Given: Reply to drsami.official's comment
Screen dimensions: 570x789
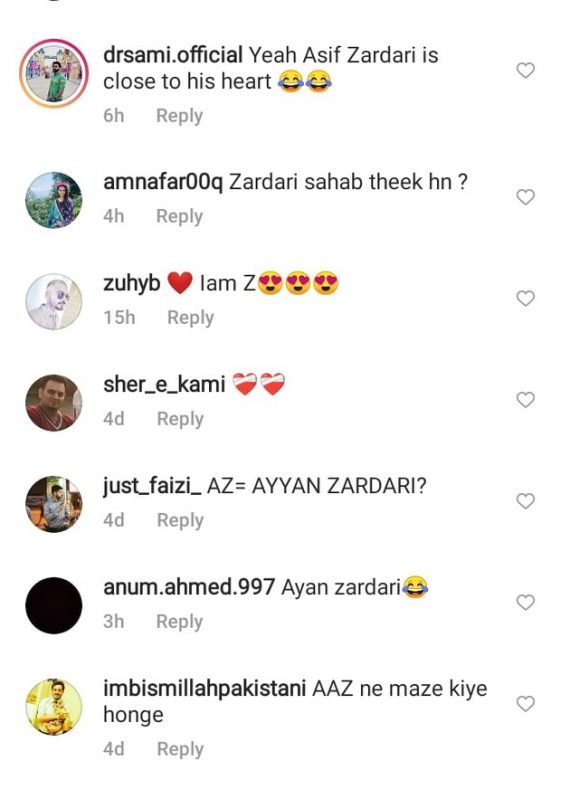Looking at the screenshot, I should [x=180, y=116].
